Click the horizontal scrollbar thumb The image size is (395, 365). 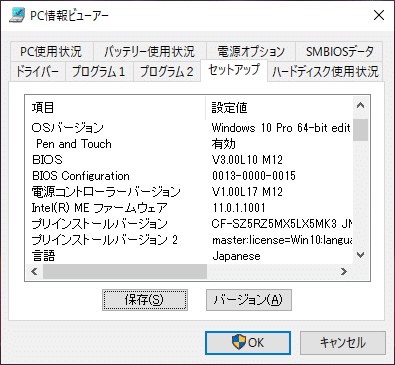point(125,271)
